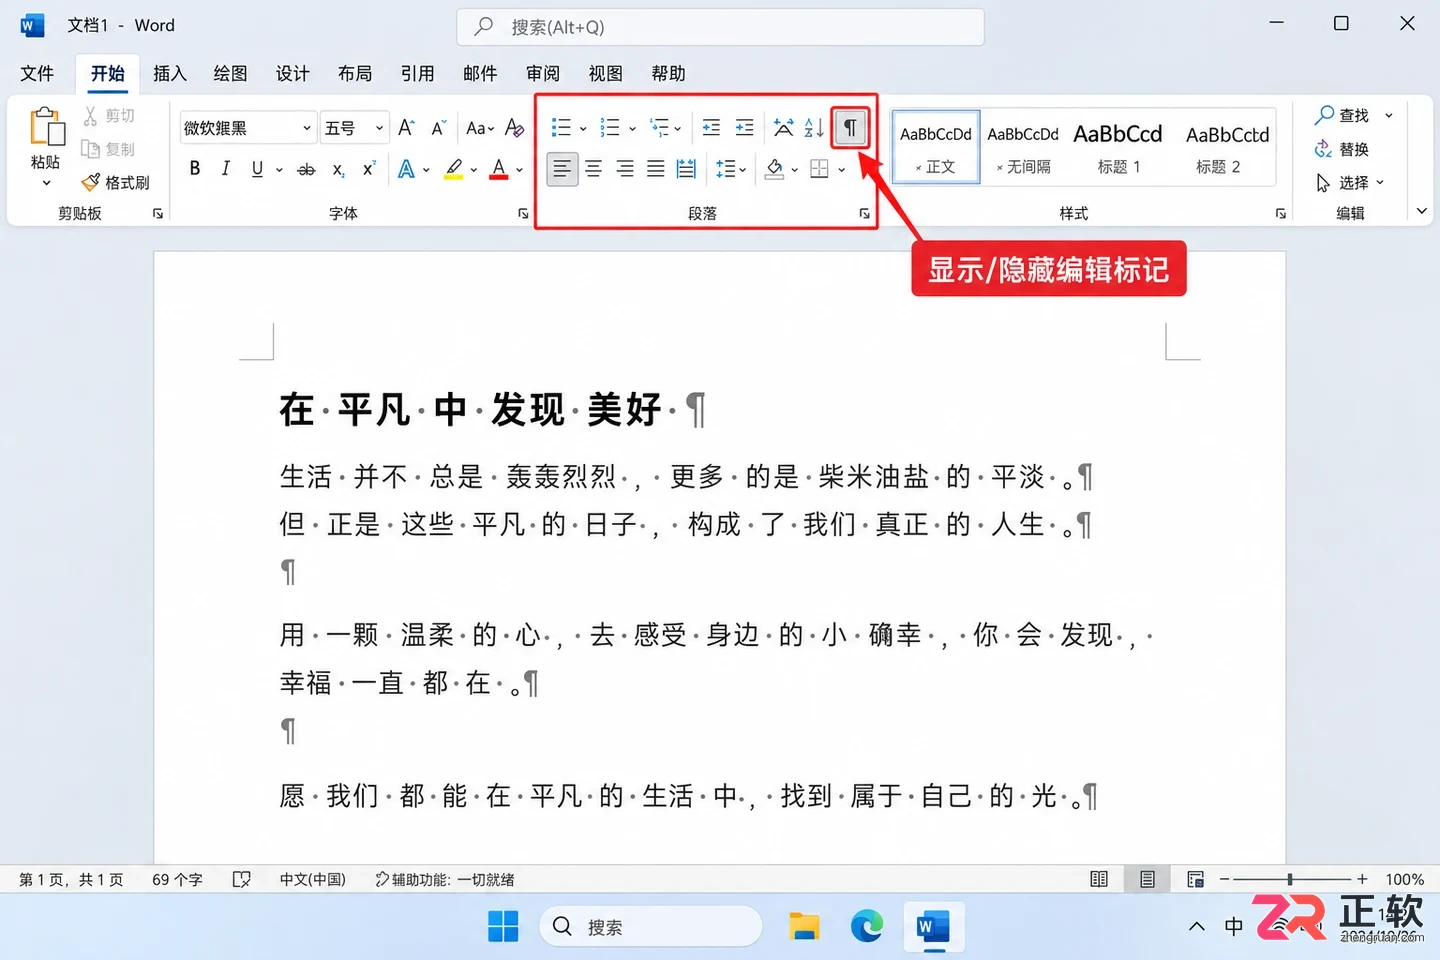Image resolution: width=1440 pixels, height=960 pixels.
Task: Click the bullet list icon
Action: click(561, 127)
